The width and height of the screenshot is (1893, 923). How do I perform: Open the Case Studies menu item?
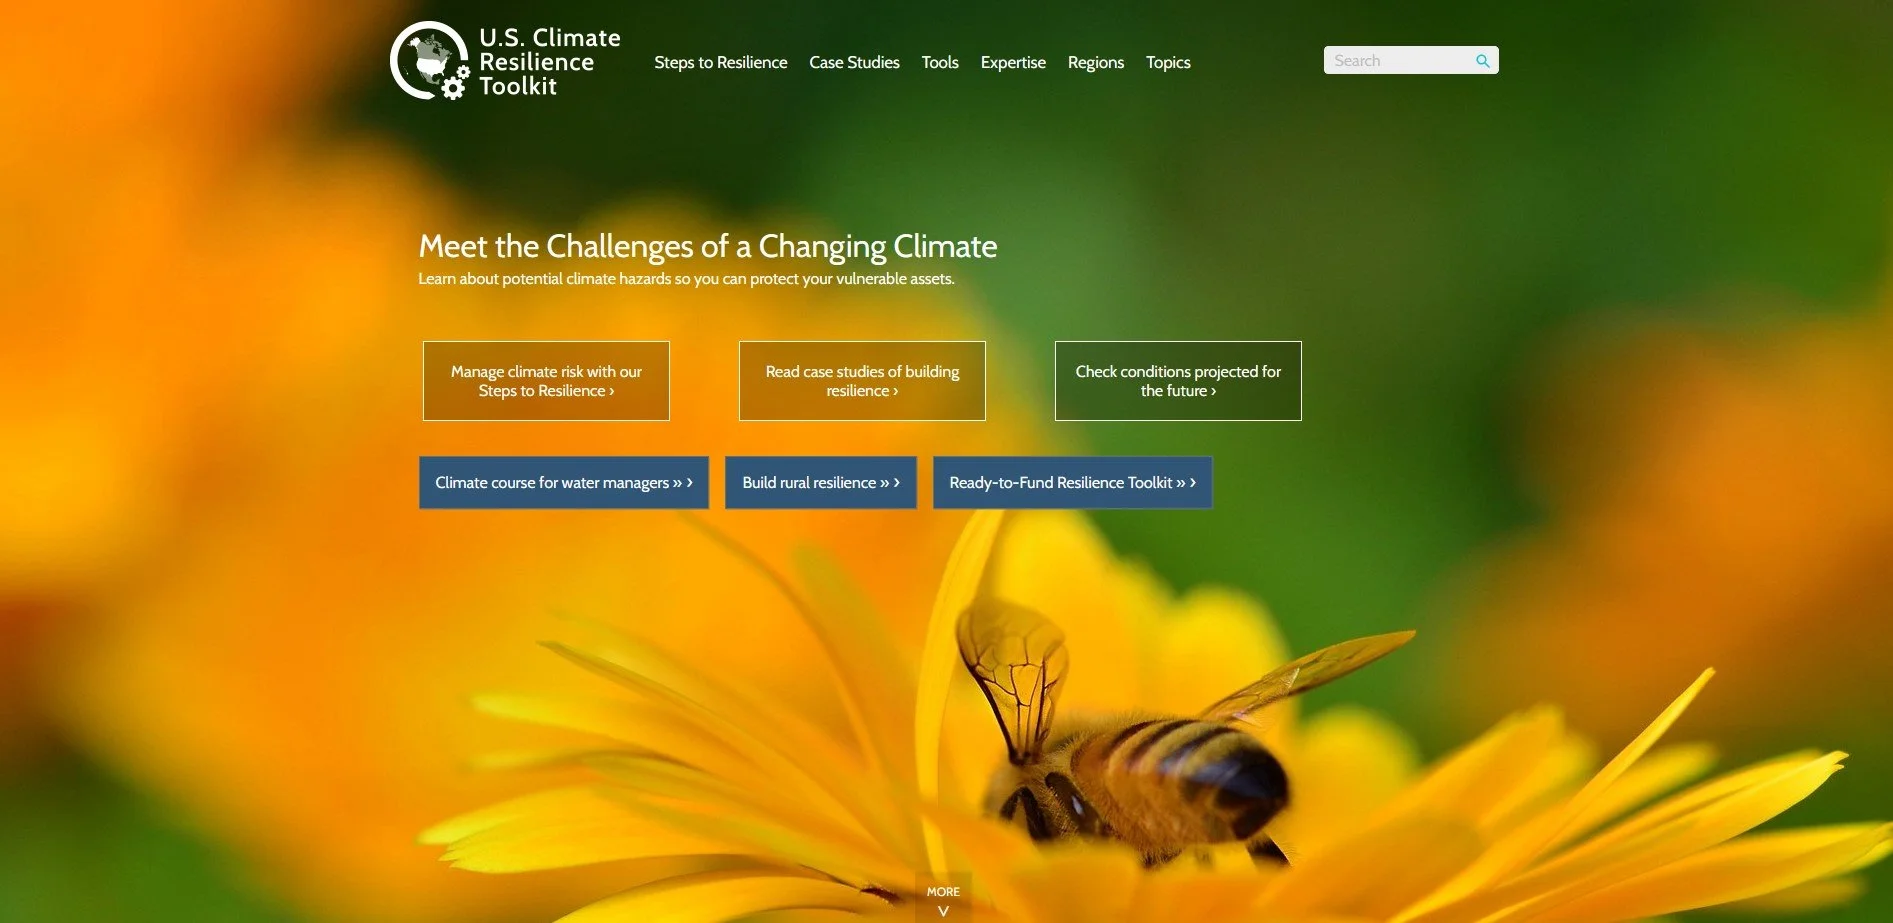(854, 62)
